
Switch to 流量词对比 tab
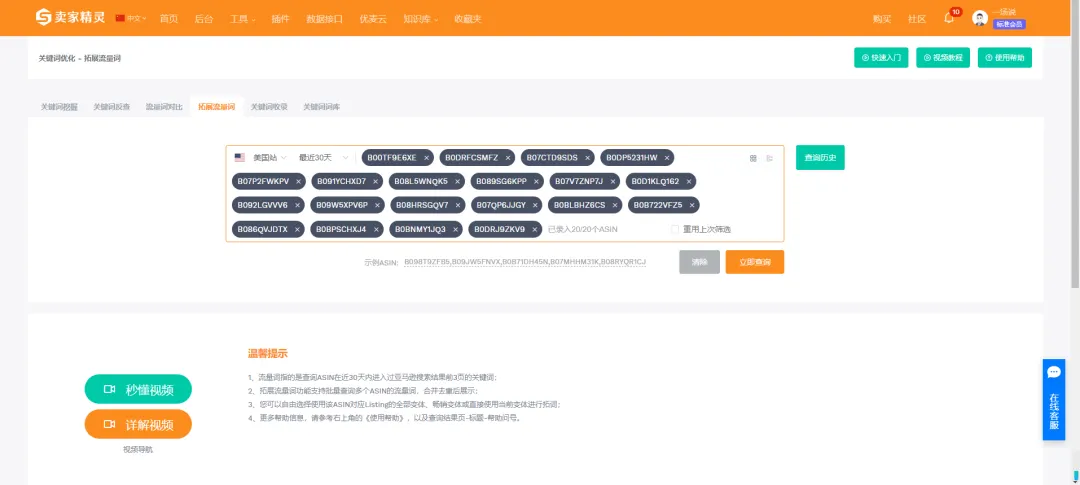tap(164, 107)
